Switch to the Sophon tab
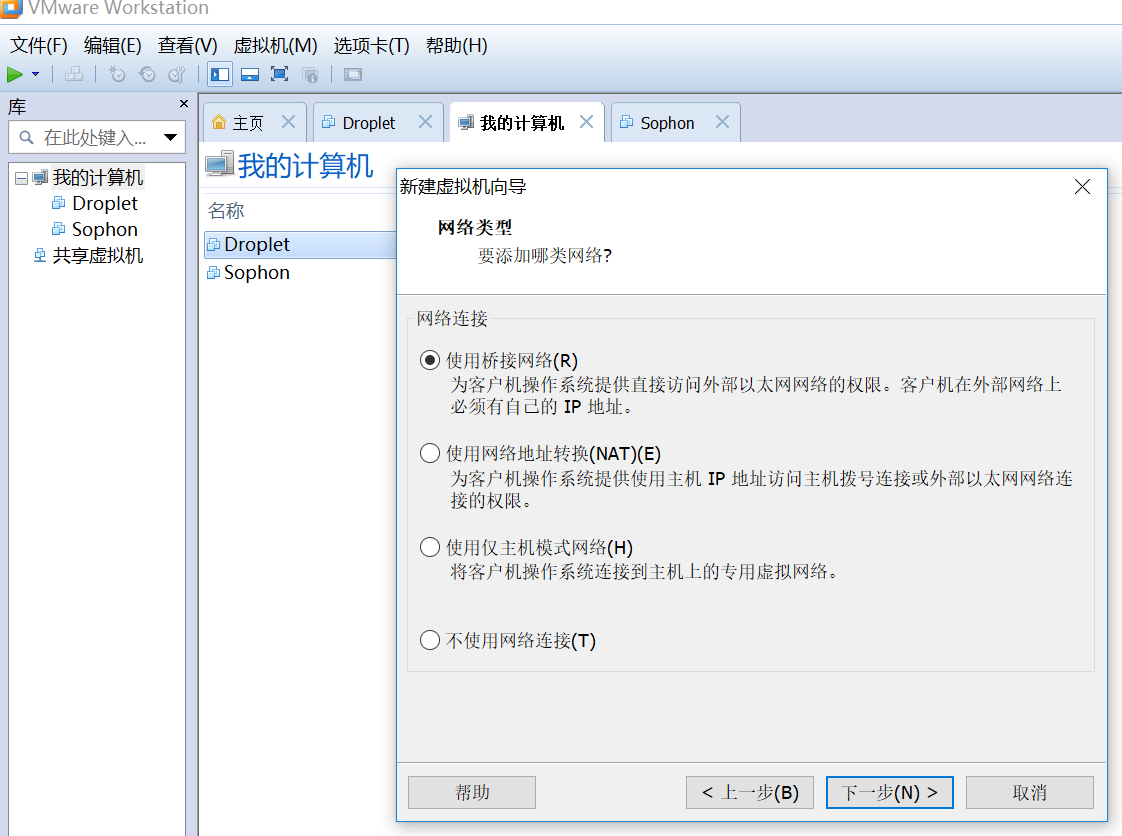This screenshot has height=836, width=1122. (667, 123)
